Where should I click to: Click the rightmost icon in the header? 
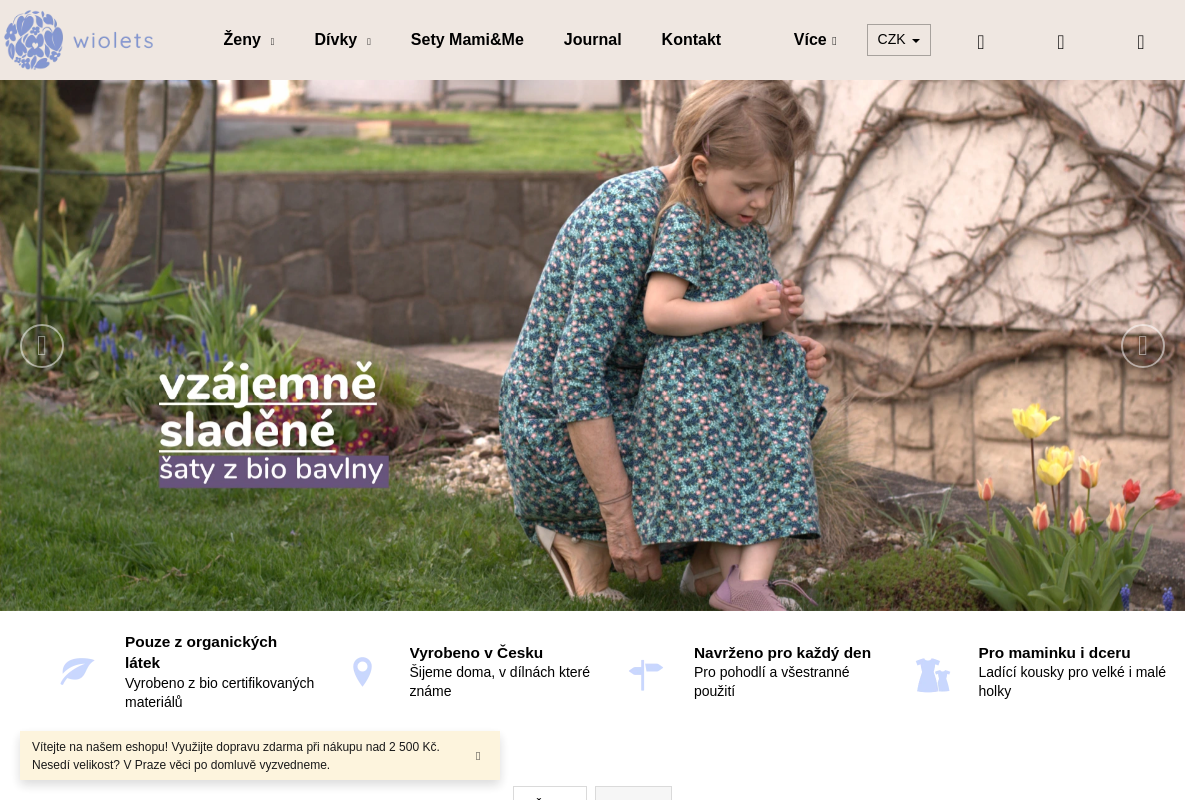click(x=1141, y=42)
